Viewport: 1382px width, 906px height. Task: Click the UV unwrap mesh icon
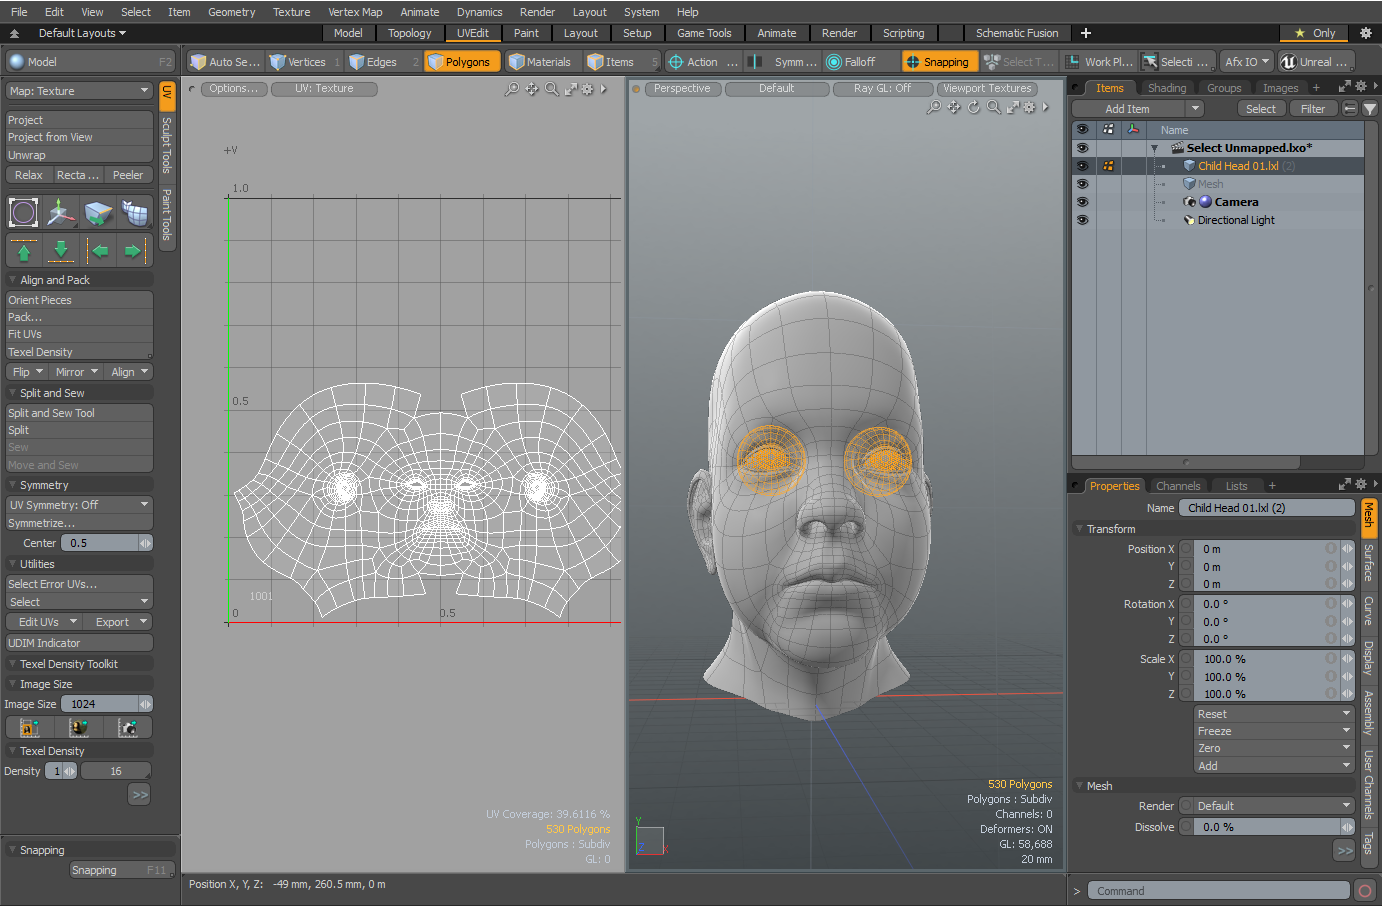(134, 212)
